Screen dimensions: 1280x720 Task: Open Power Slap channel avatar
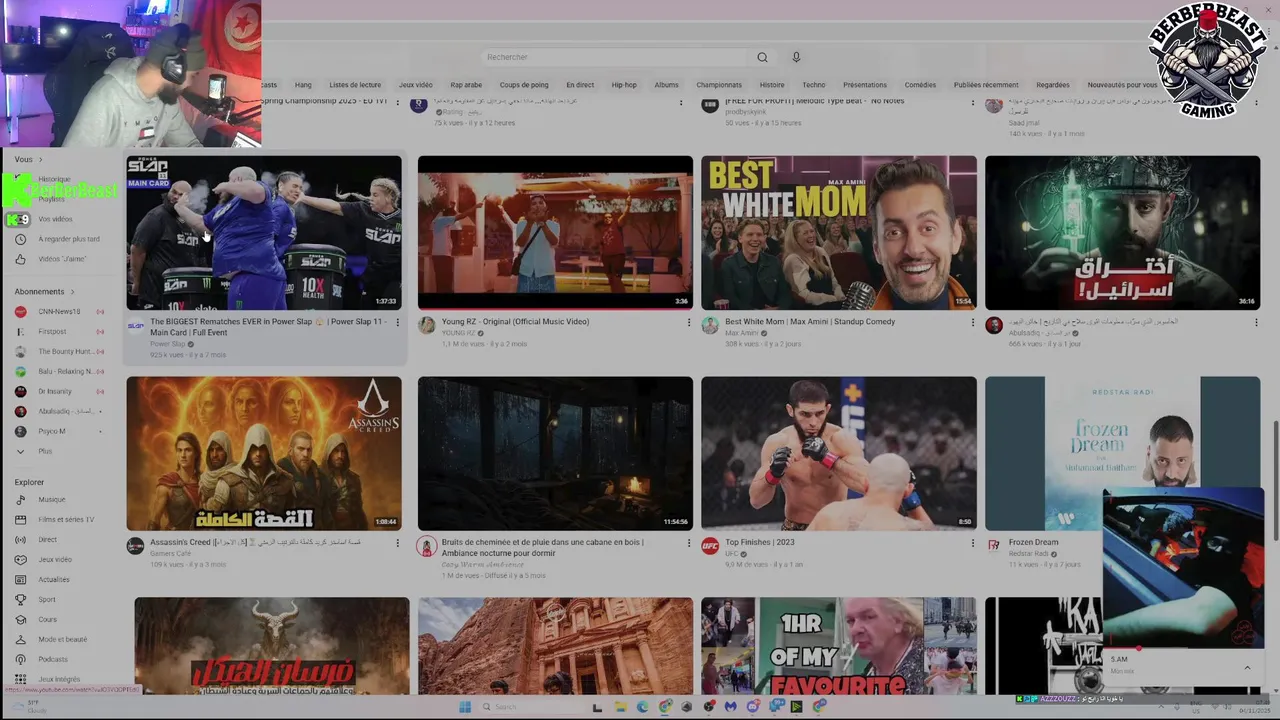(135, 325)
